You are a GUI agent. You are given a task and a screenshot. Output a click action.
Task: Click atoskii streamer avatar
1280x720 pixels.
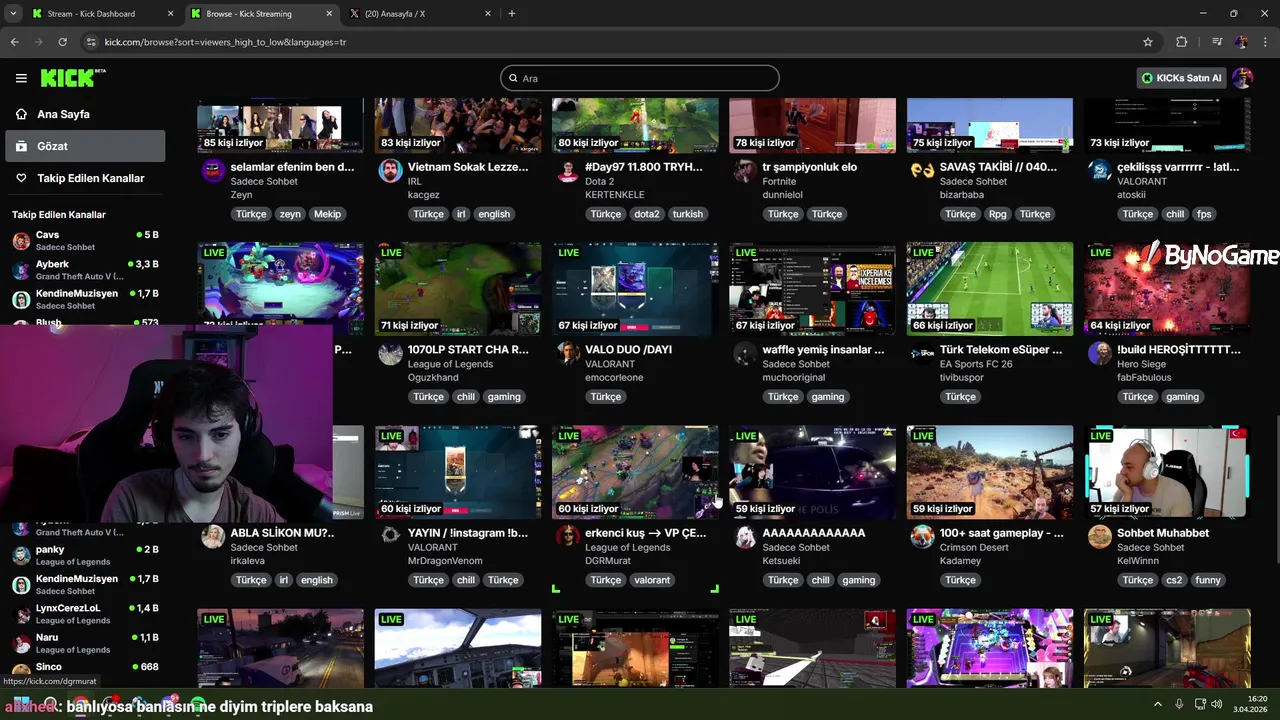click(x=1100, y=170)
